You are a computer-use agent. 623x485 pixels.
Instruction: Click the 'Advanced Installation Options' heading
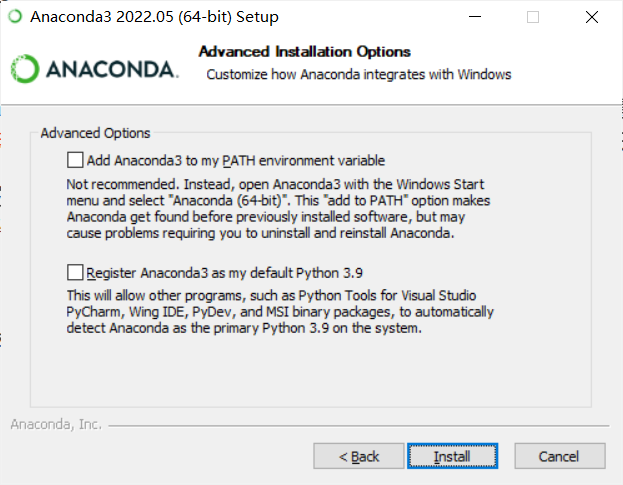coord(305,52)
